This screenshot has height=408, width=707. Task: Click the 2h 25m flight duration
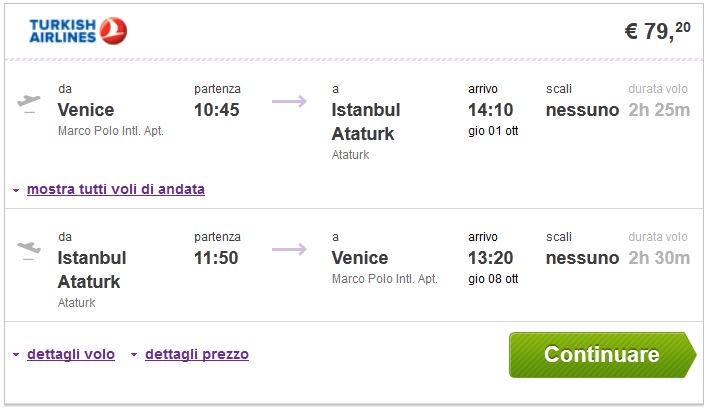[x=658, y=110]
